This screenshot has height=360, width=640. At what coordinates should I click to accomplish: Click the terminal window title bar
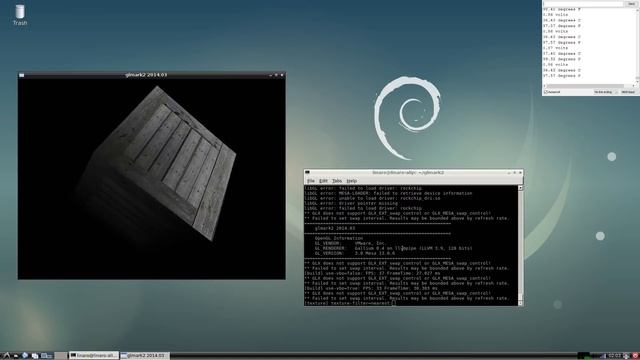click(413, 173)
